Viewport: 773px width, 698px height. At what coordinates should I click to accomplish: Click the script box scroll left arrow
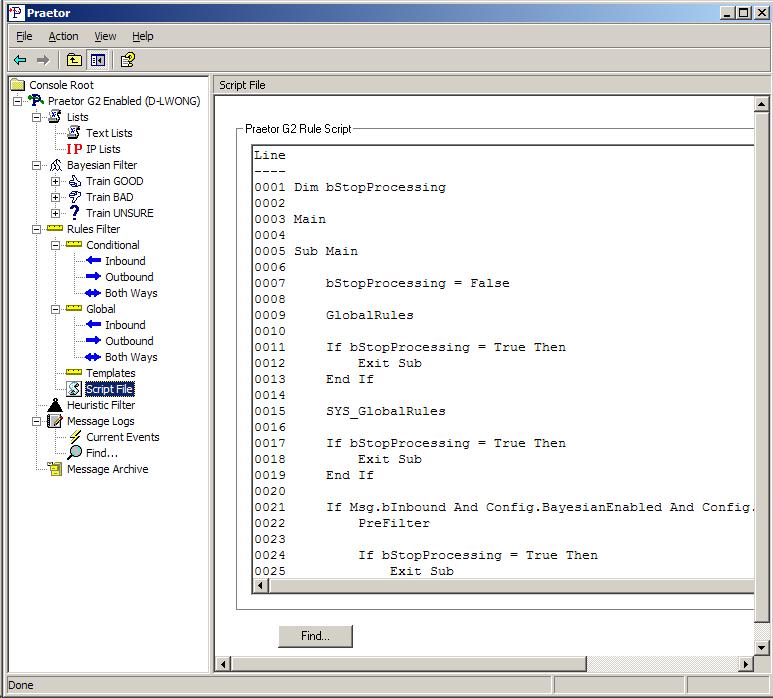click(260, 586)
